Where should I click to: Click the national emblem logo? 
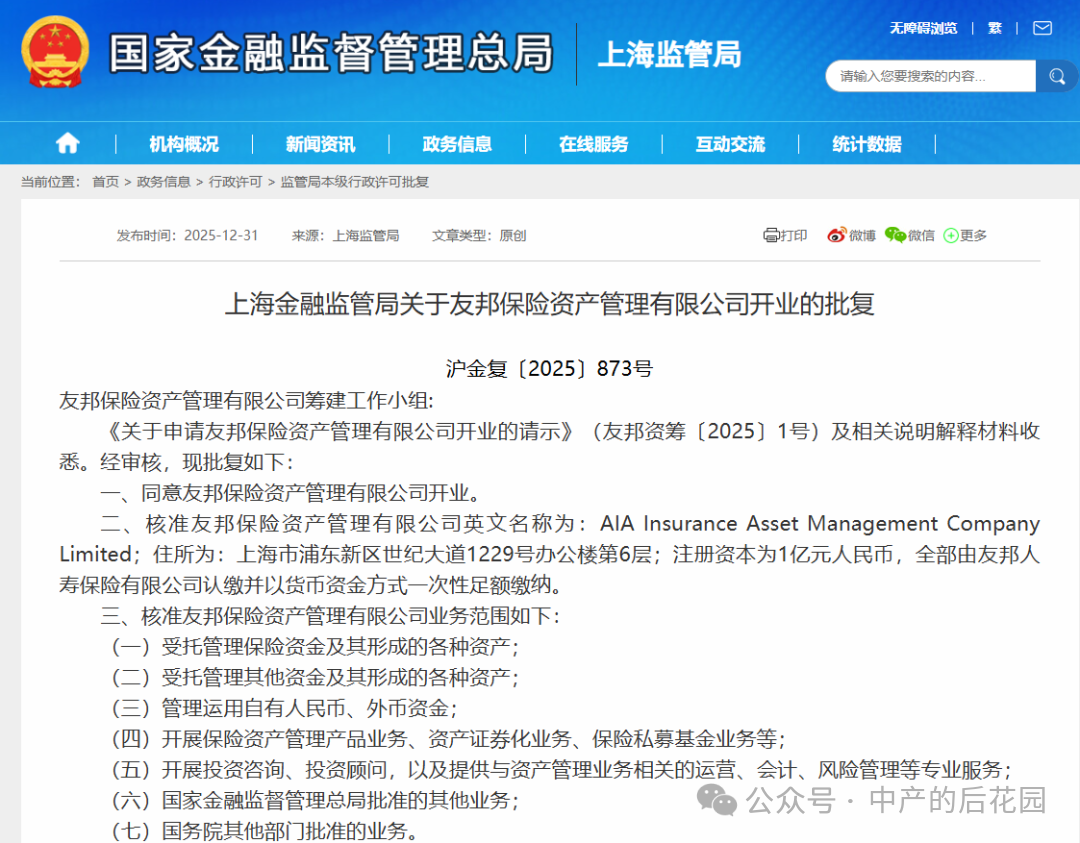point(55,52)
